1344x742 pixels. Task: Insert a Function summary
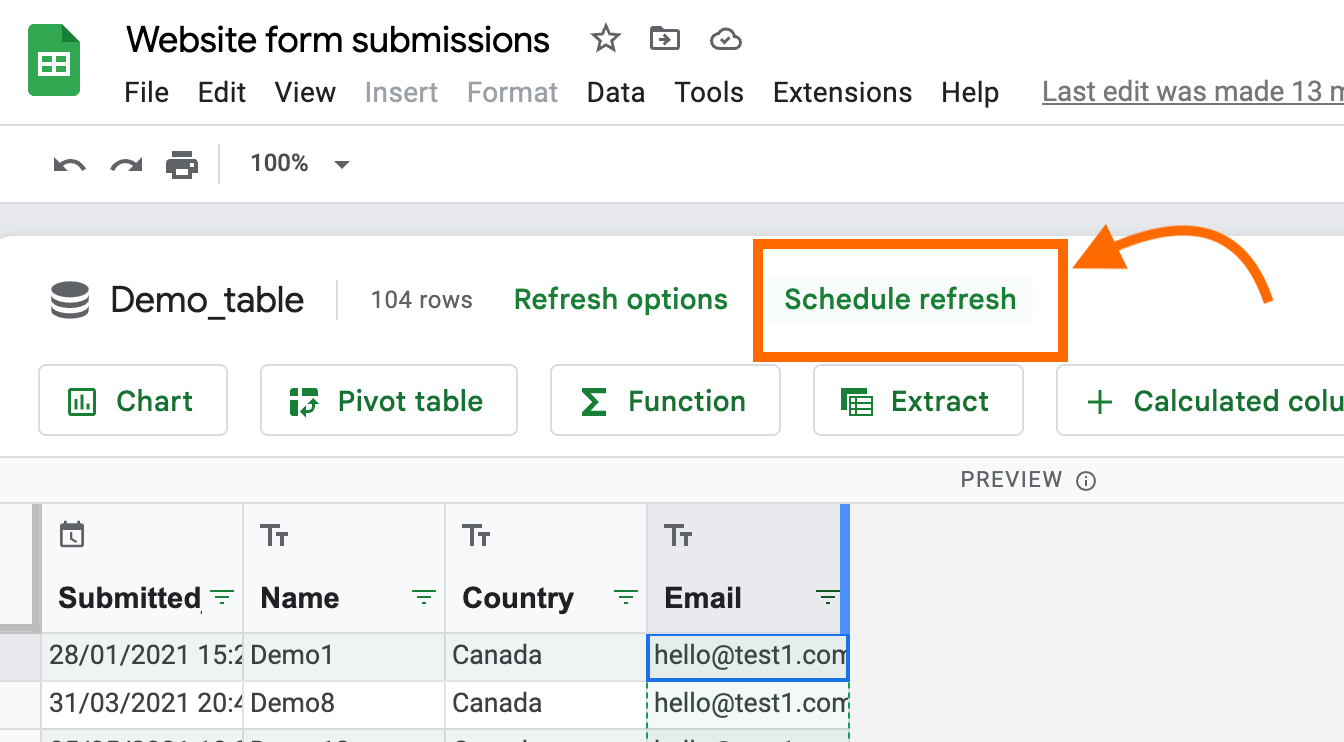[x=665, y=400]
